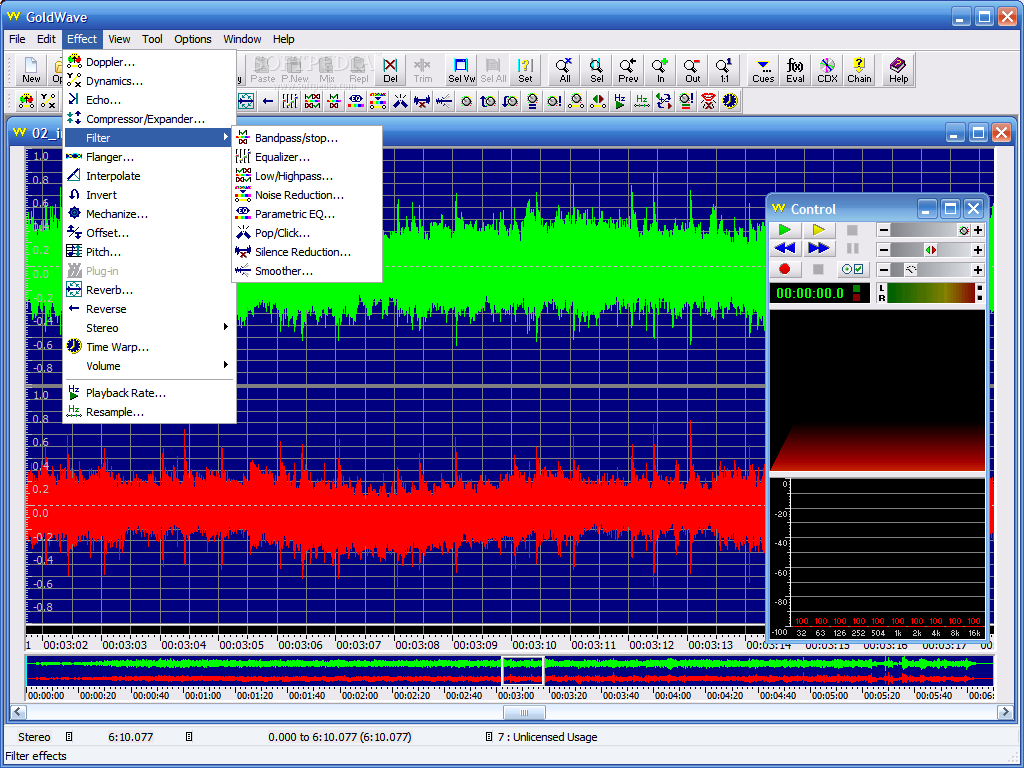The height and width of the screenshot is (768, 1024).
Task: Click the Noise Reduction icon in the effects toolbar
Action: [x=378, y=101]
